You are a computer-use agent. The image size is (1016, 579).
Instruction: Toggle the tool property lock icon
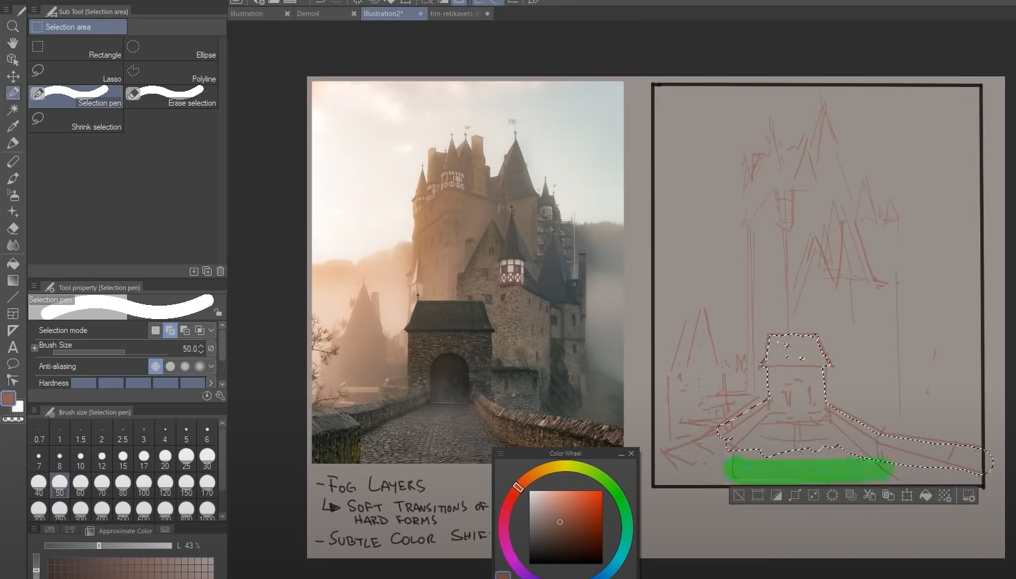tap(218, 313)
